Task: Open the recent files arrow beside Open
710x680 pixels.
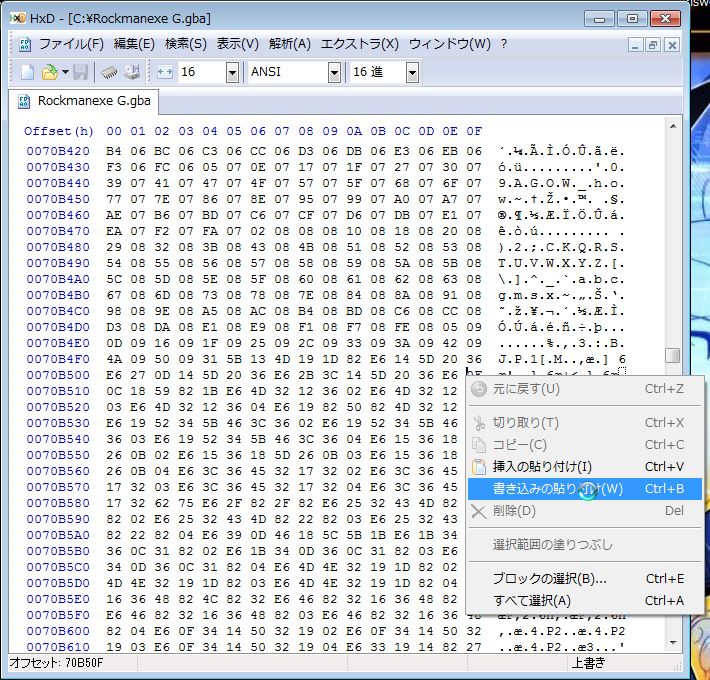Action: pyautogui.click(x=65, y=72)
